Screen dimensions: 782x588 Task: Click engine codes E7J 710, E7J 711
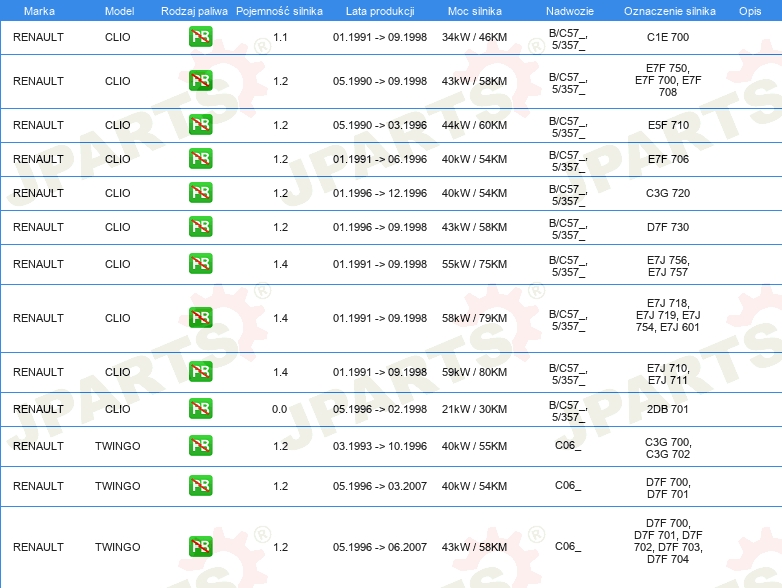[668, 374]
